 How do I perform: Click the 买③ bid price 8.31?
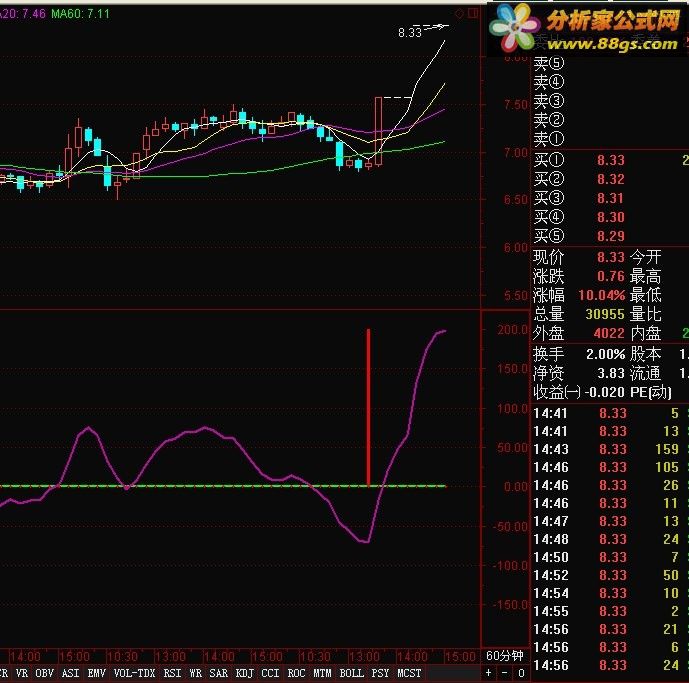click(611, 198)
